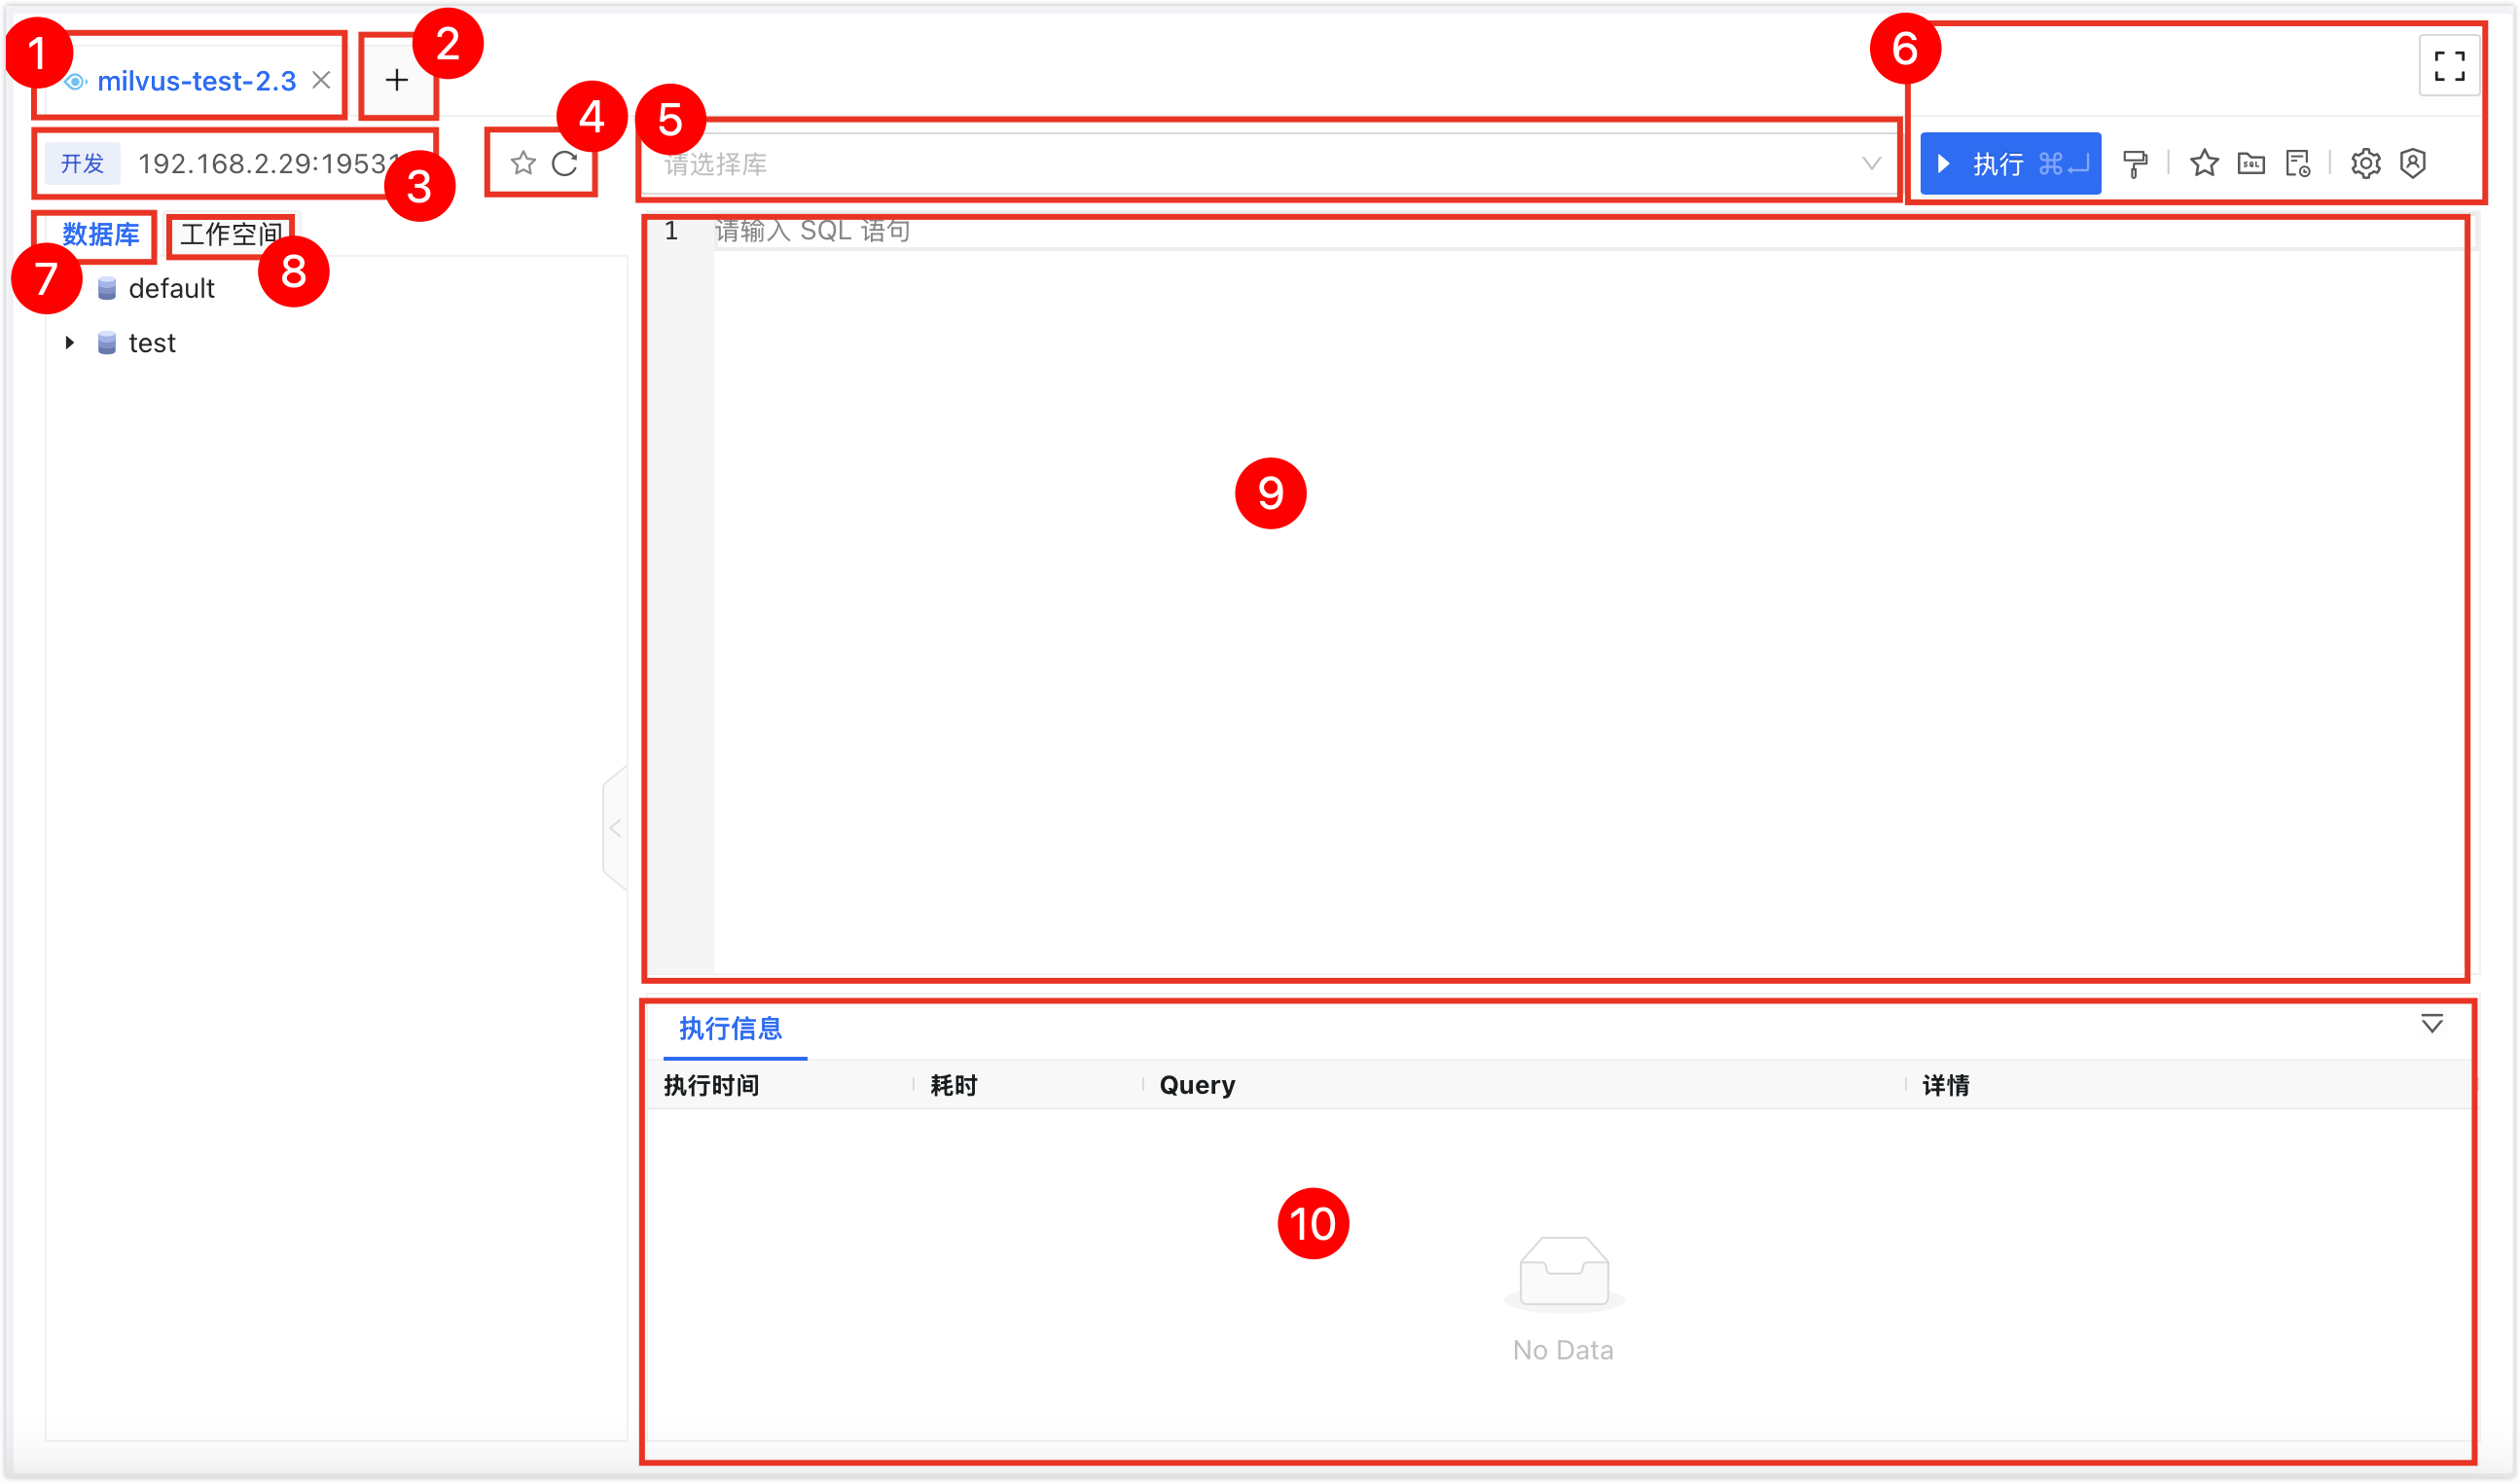
Task: Close the milvus-test-2.3 tab
Action: tap(321, 80)
